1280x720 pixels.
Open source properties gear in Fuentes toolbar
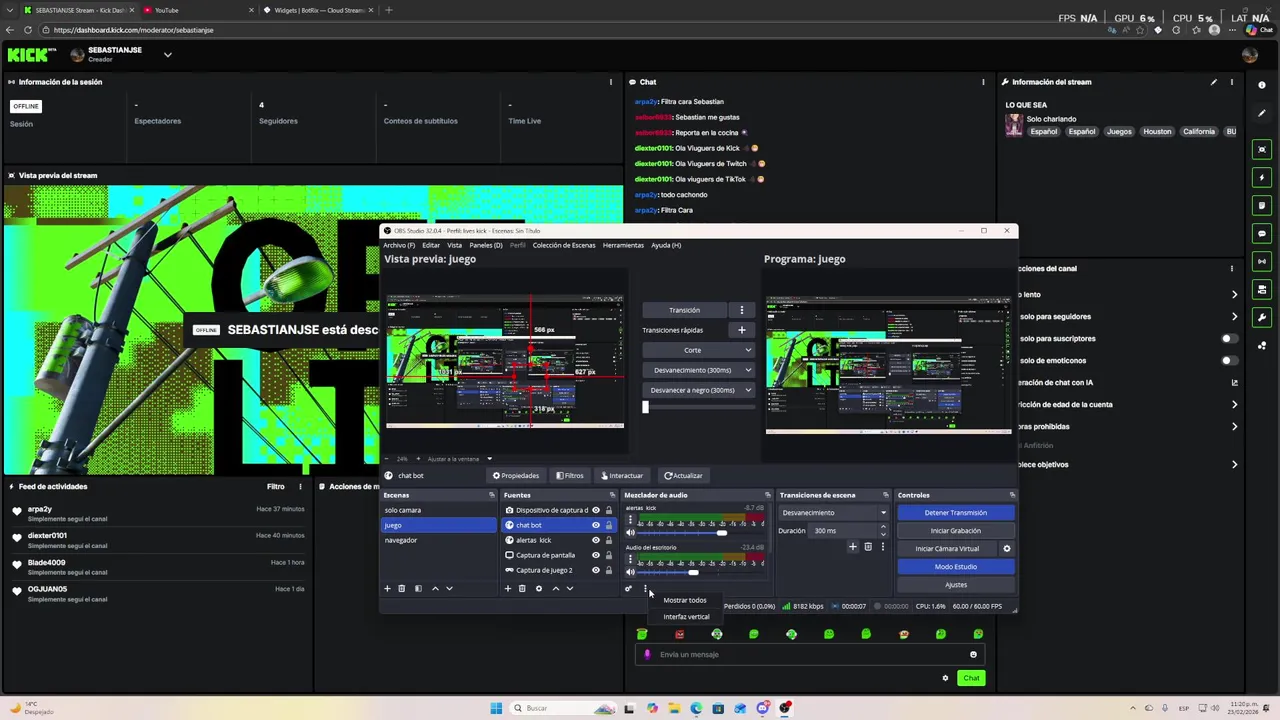point(539,588)
